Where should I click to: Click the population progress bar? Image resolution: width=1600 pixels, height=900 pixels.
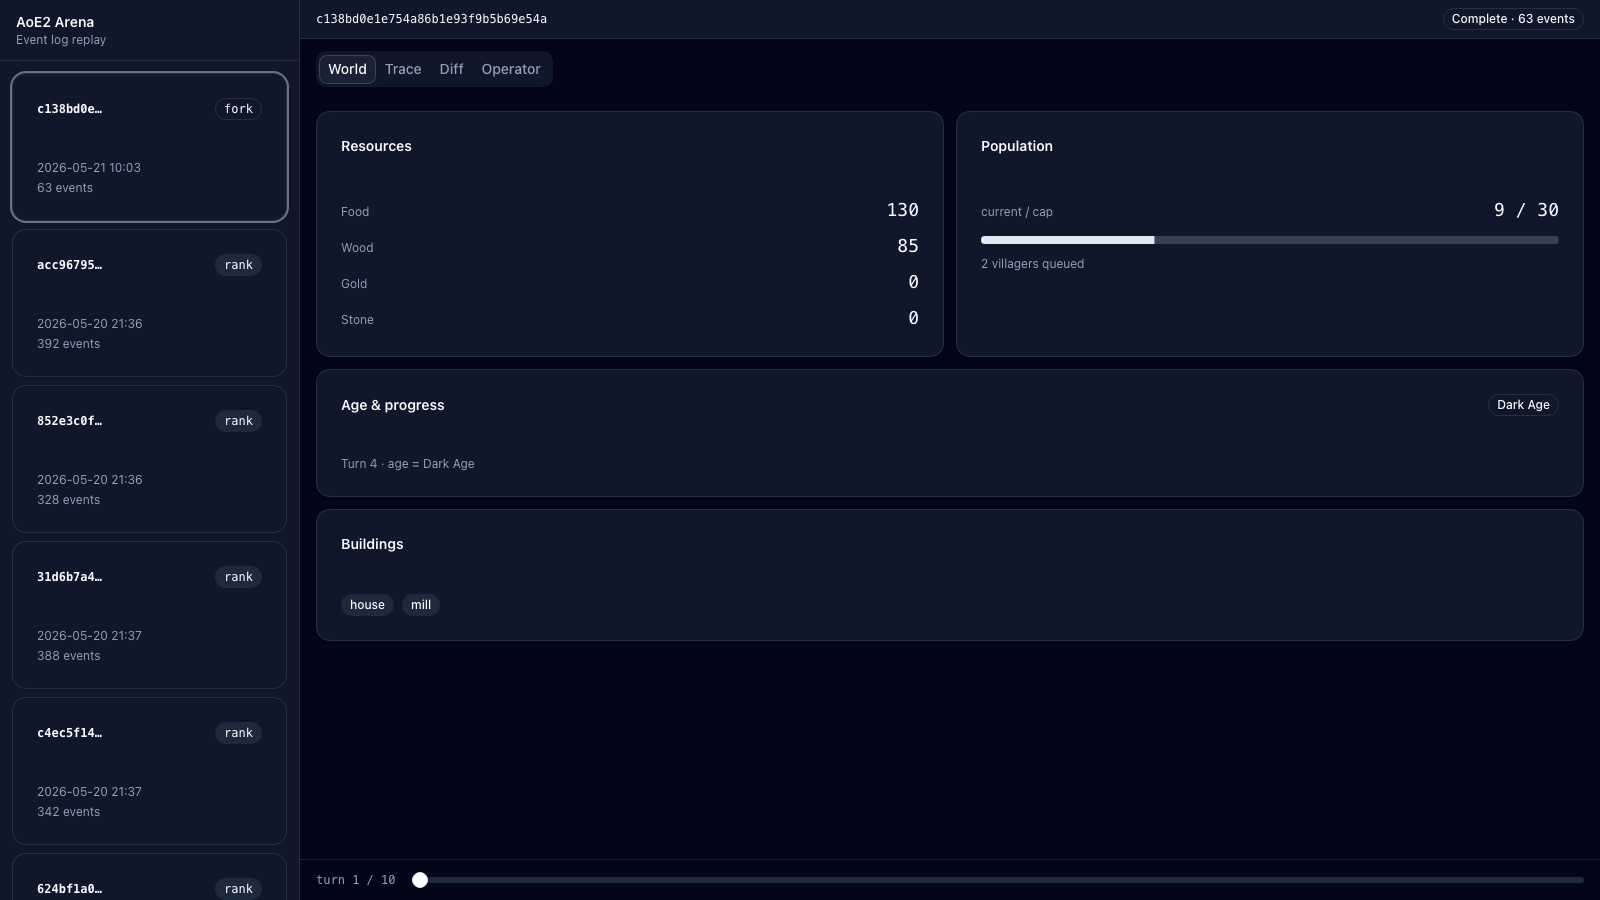pos(1269,240)
